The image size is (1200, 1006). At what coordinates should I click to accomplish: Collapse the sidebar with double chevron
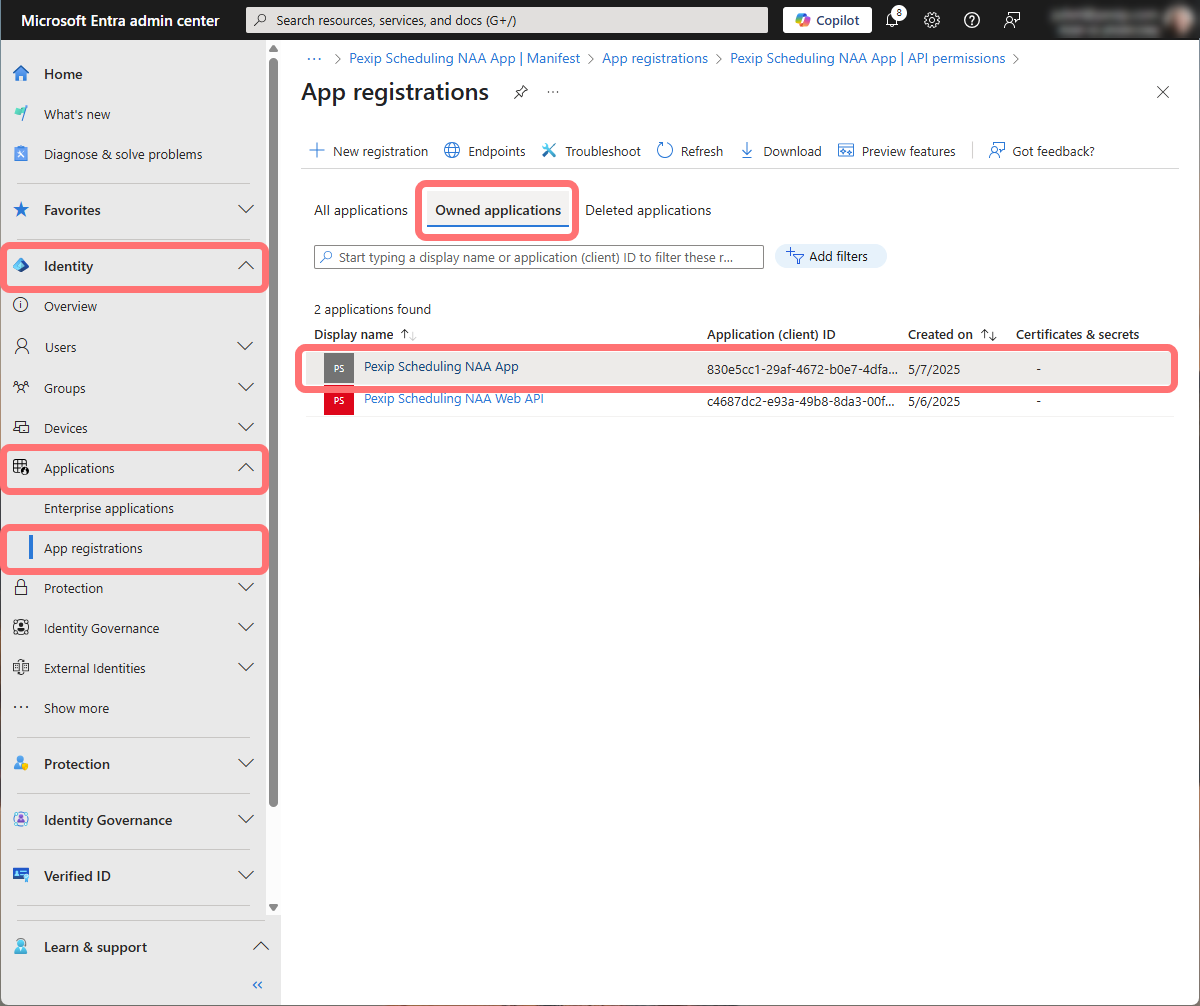pyautogui.click(x=257, y=985)
